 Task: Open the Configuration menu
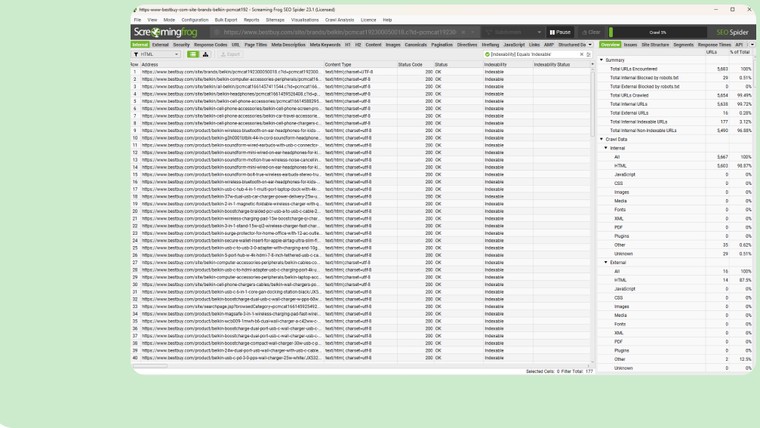195,20
